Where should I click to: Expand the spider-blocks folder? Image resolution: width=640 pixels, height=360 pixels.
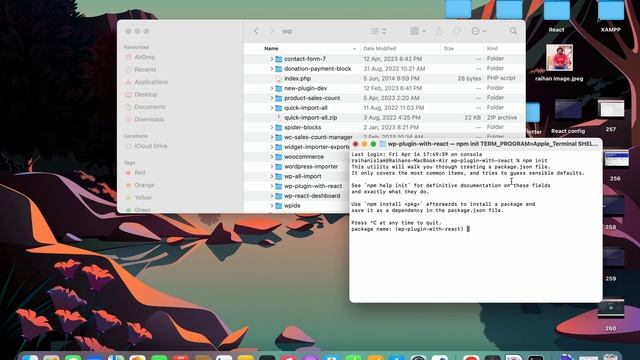(271, 128)
